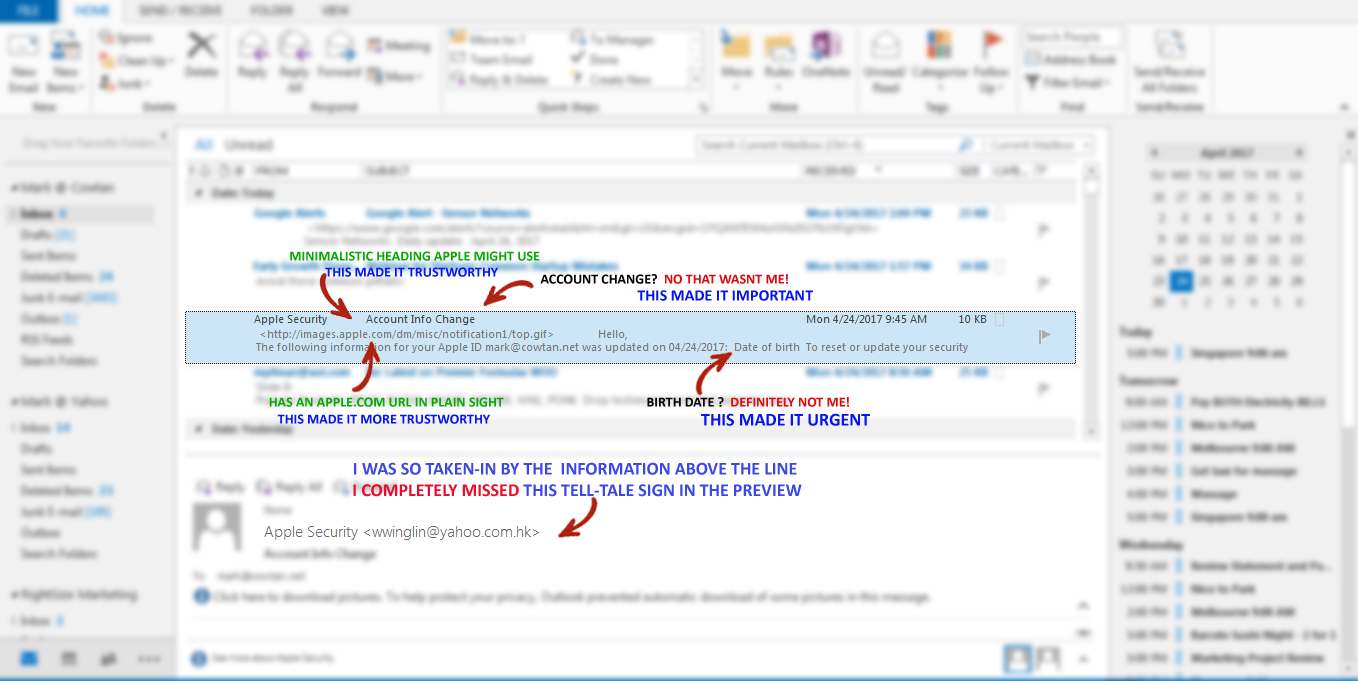Delete the selected message using the ribbon
The image size is (1358, 681).
pos(201,55)
